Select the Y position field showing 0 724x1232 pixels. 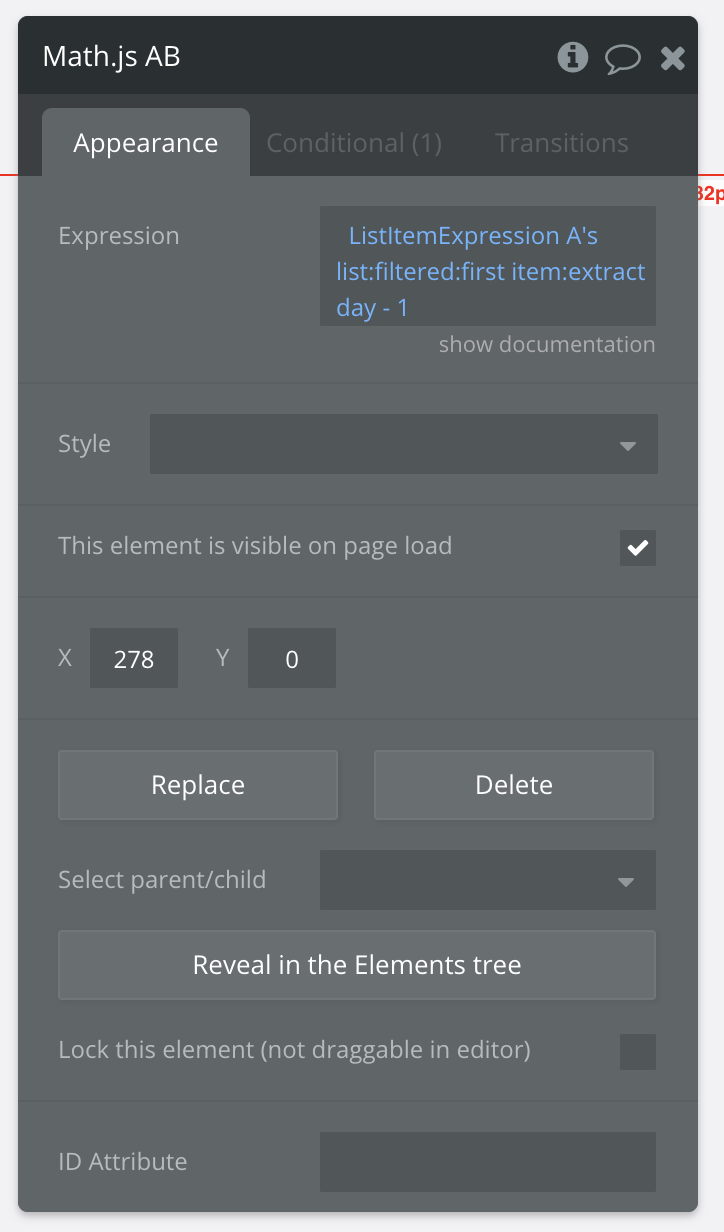(291, 658)
